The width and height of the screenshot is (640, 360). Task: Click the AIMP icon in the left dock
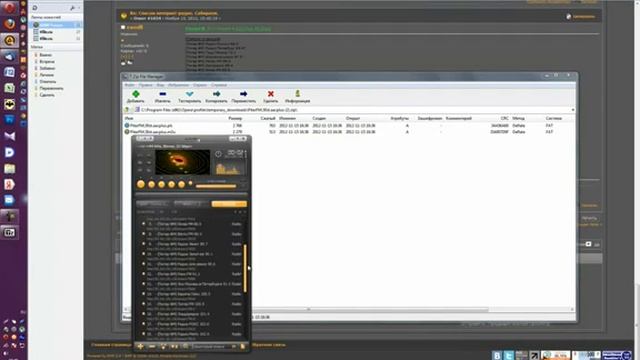pos(9,40)
